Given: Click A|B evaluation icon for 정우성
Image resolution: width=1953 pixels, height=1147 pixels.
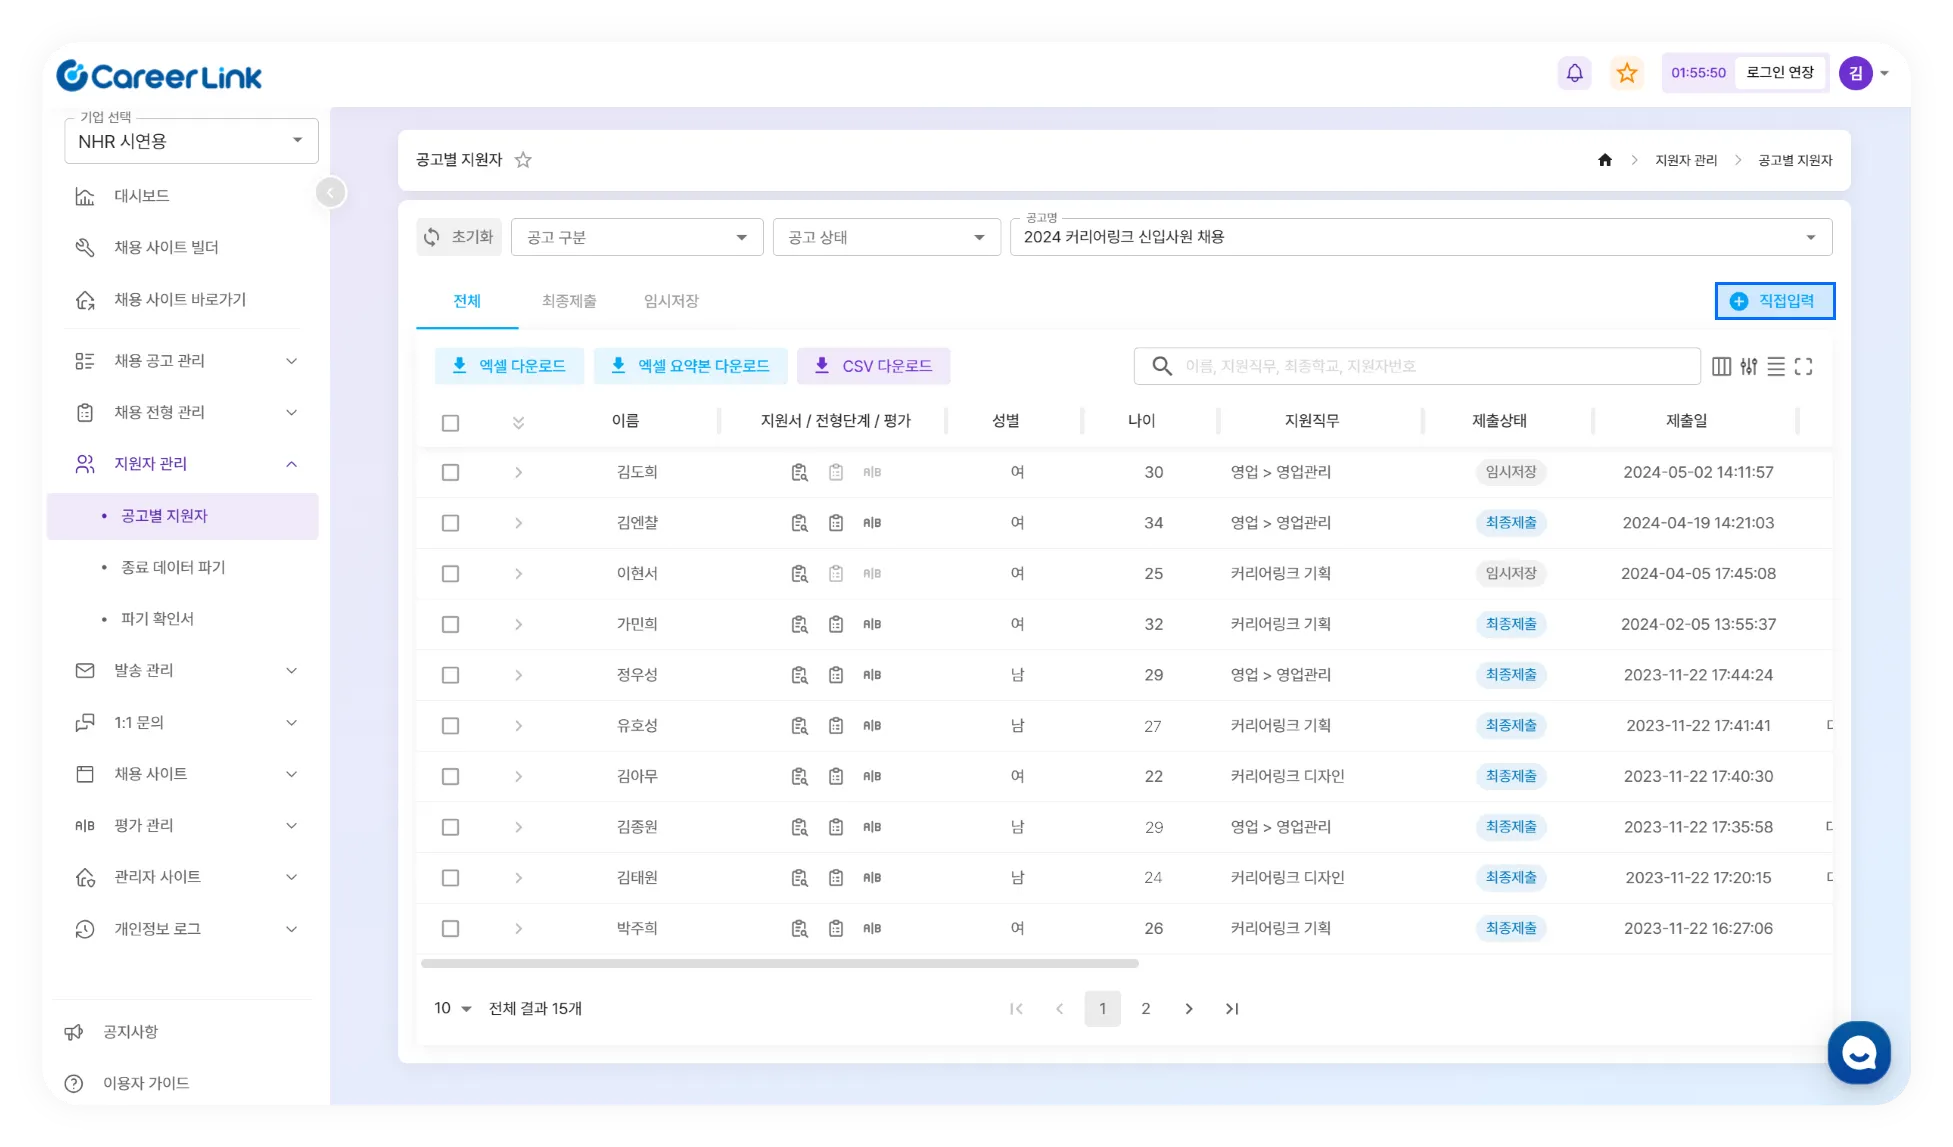Looking at the screenshot, I should pos(872,675).
